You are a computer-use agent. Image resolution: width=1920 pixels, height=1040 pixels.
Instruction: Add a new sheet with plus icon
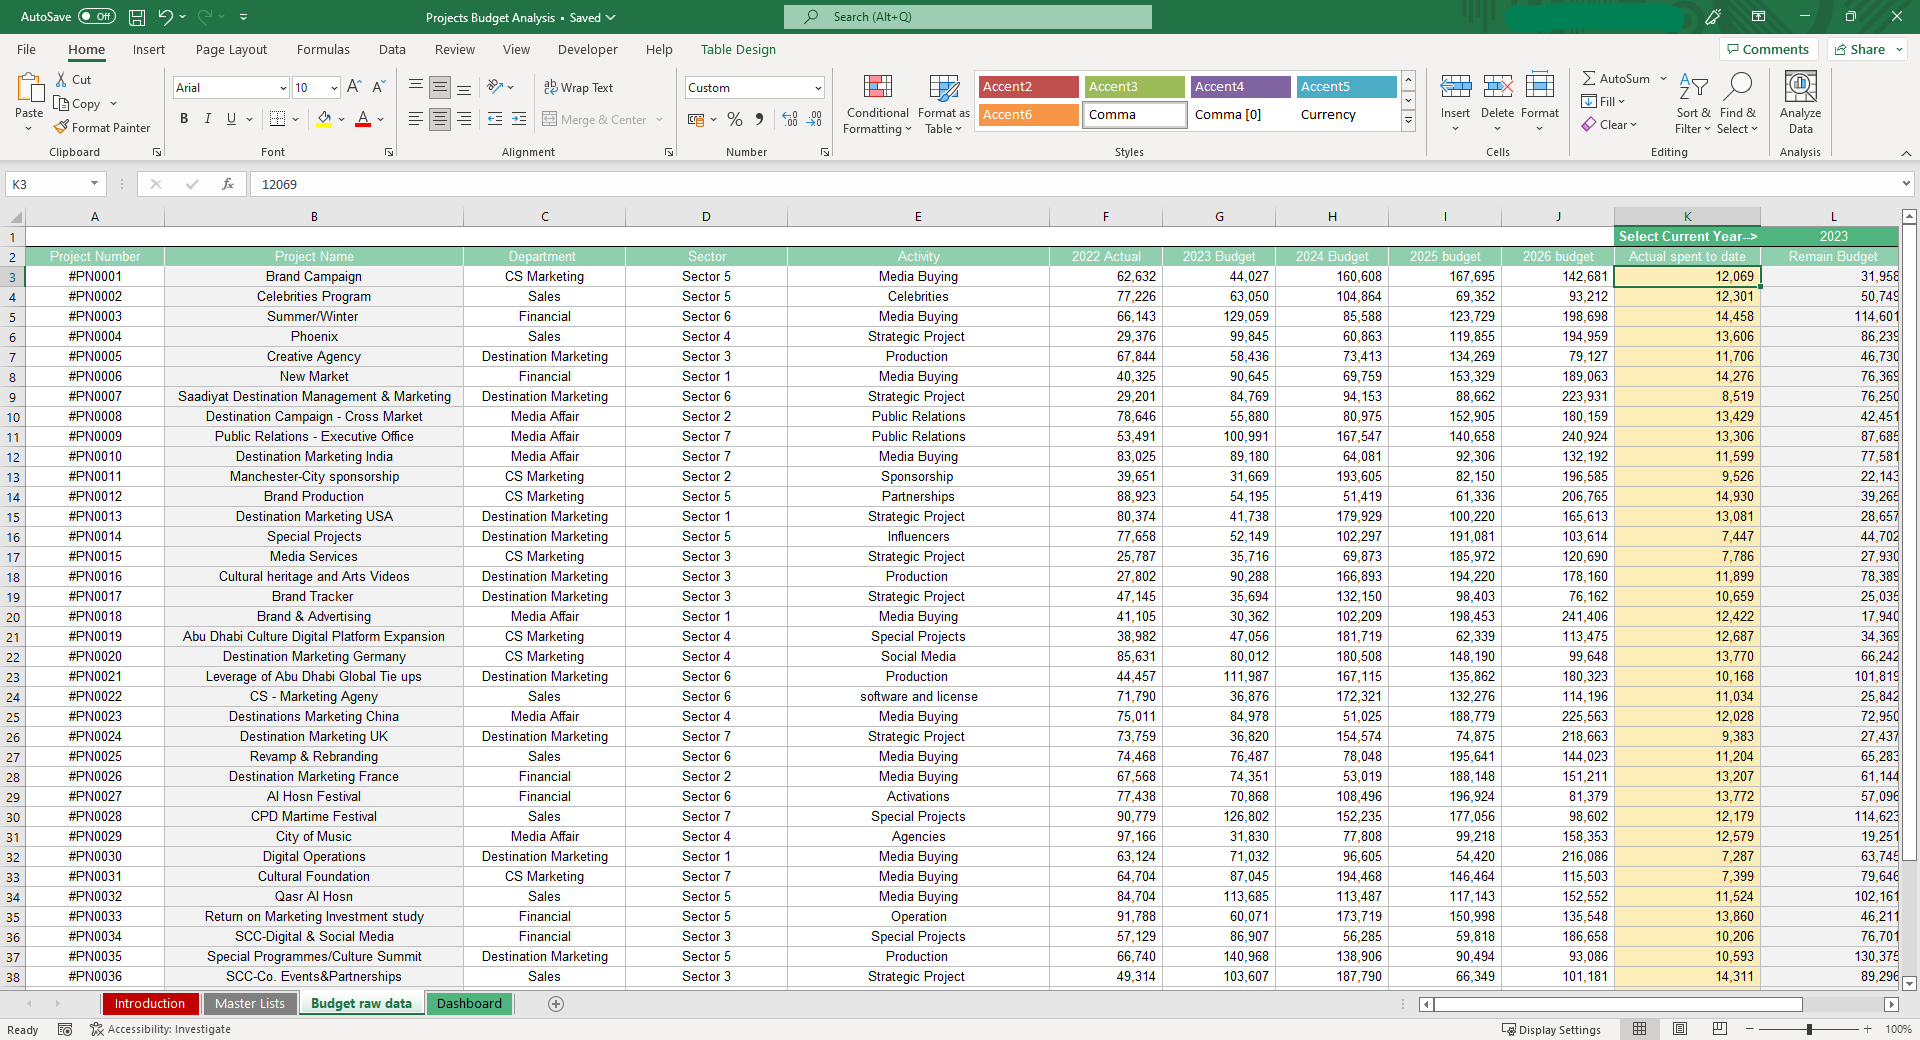tap(556, 1004)
